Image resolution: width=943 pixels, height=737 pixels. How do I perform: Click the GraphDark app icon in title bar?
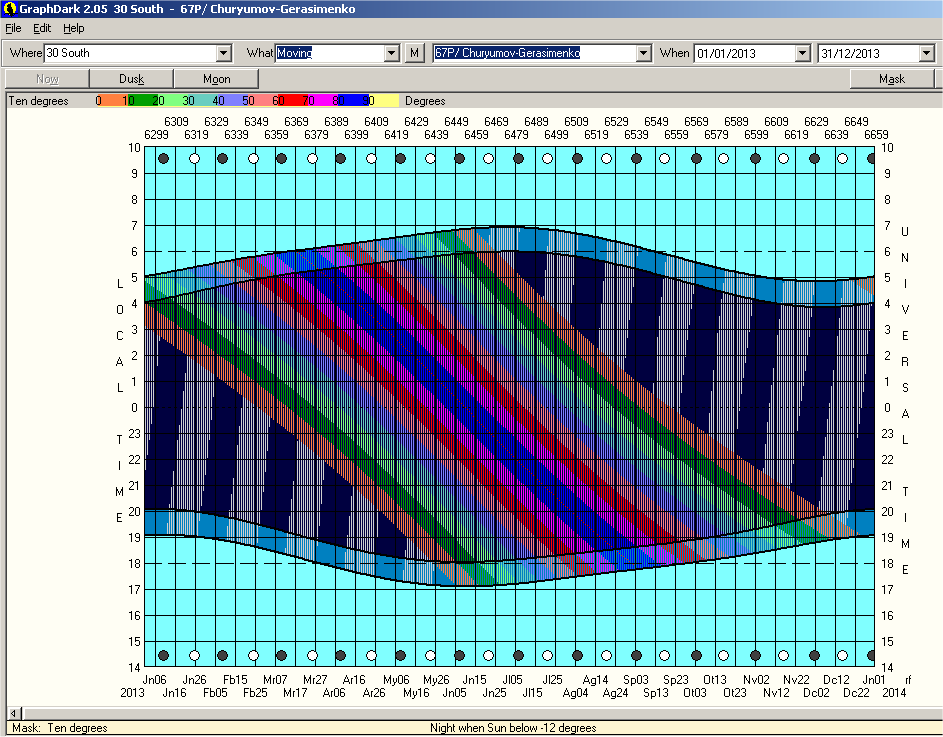pyautogui.click(x=9, y=8)
